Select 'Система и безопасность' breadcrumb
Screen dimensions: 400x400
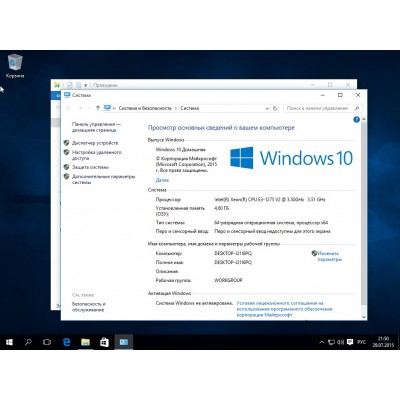(x=145, y=108)
